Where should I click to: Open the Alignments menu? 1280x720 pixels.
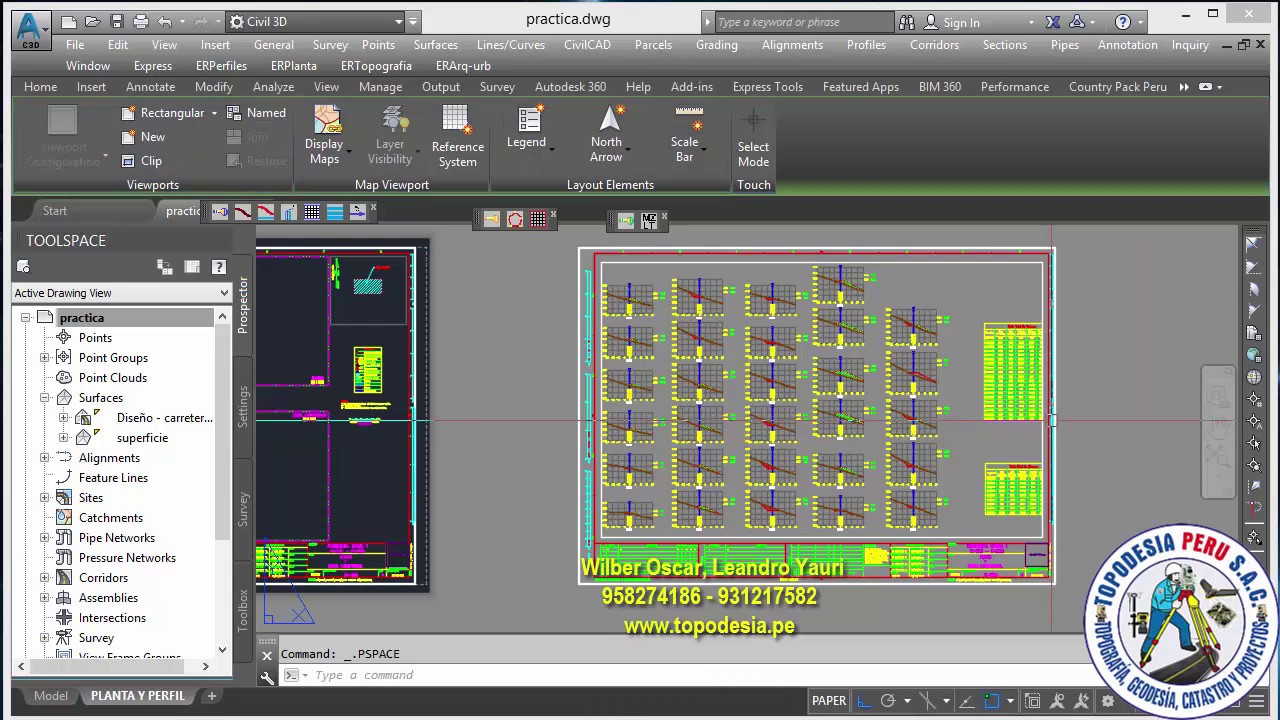pos(792,45)
